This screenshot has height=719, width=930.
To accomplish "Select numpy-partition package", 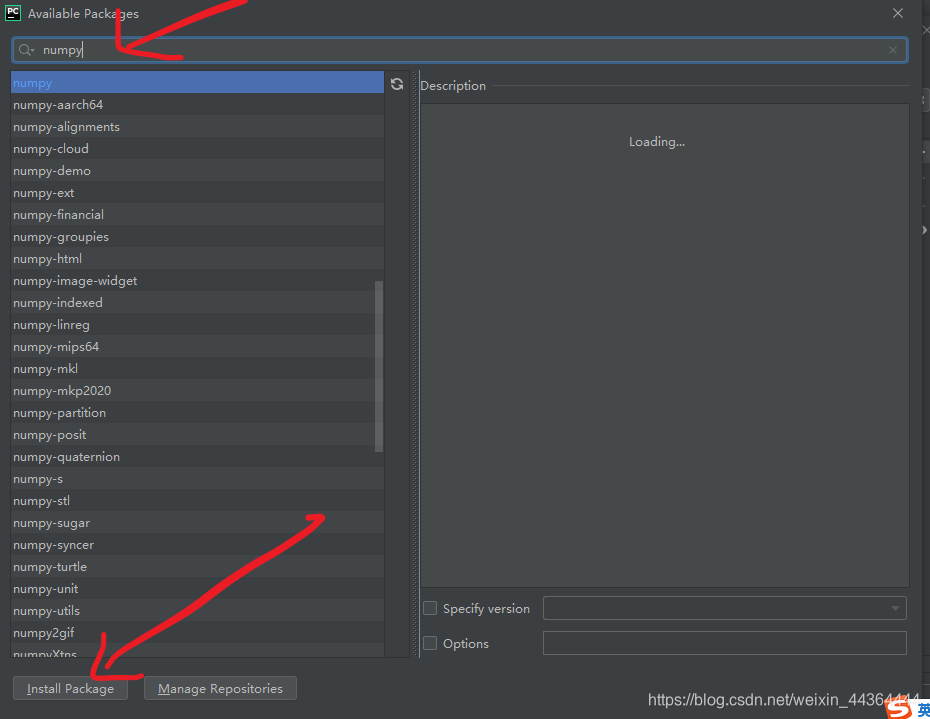I will [198, 412].
